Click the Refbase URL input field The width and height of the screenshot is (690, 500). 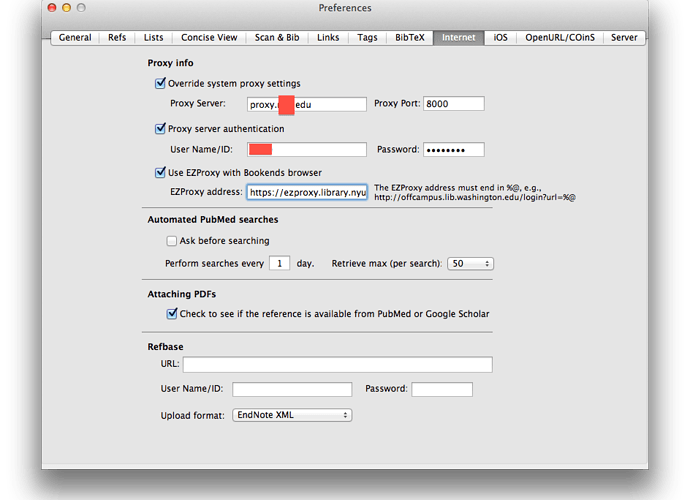click(x=337, y=364)
